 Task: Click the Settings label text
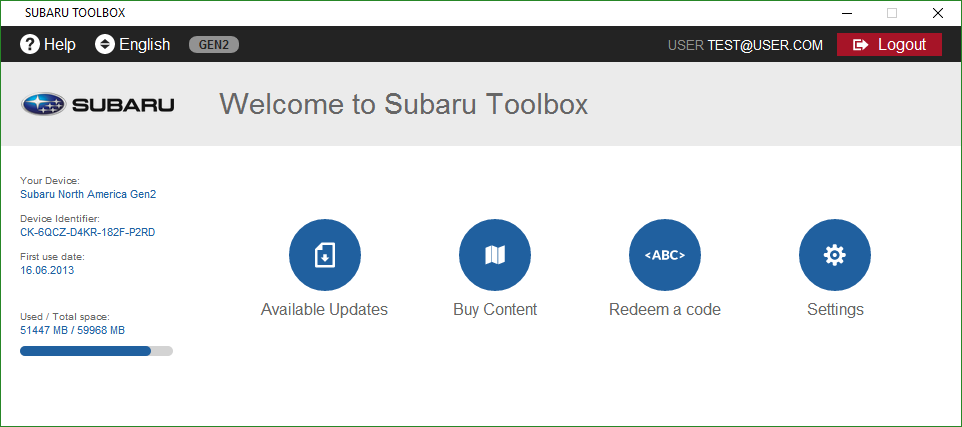[x=835, y=309]
